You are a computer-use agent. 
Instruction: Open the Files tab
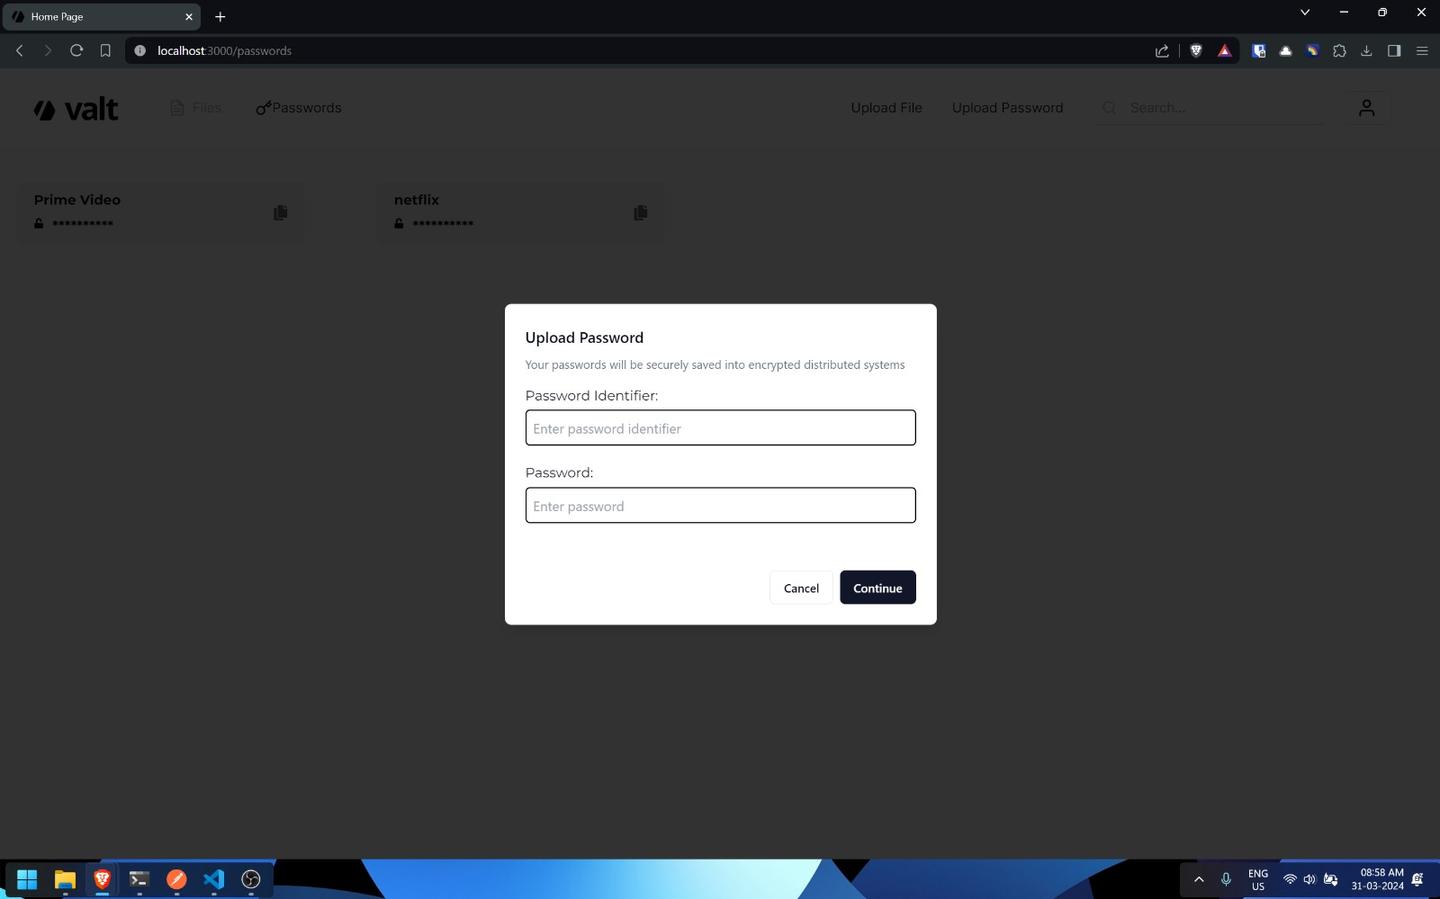pos(196,108)
